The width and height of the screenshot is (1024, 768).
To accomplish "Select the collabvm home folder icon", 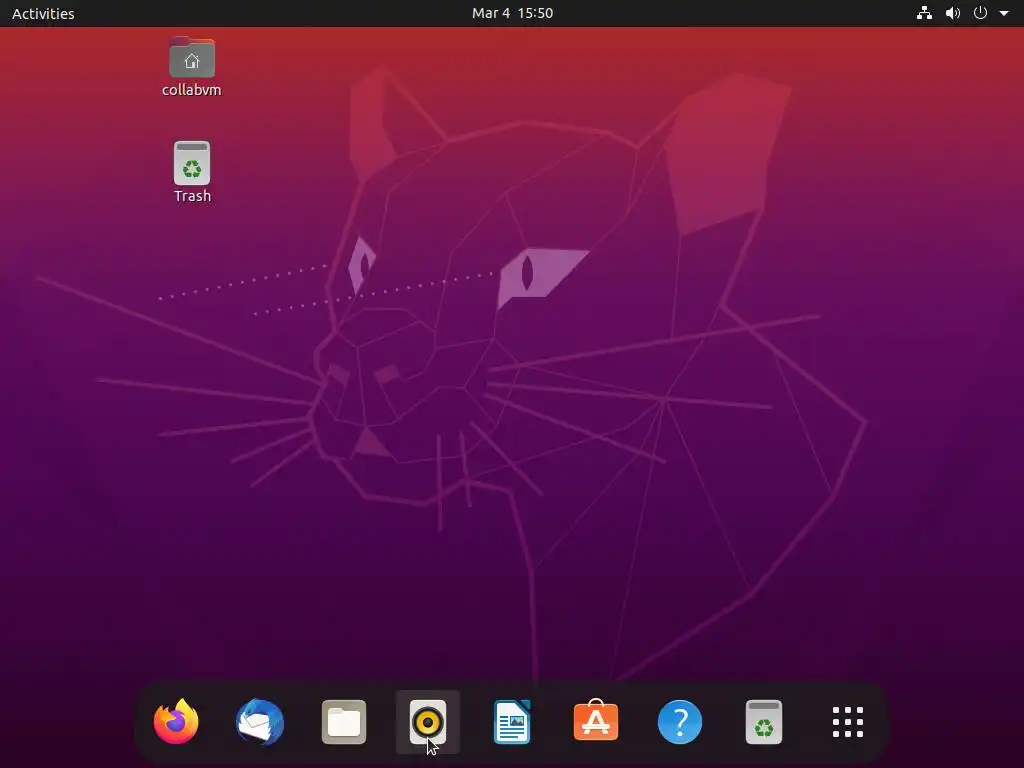I will coord(191,57).
